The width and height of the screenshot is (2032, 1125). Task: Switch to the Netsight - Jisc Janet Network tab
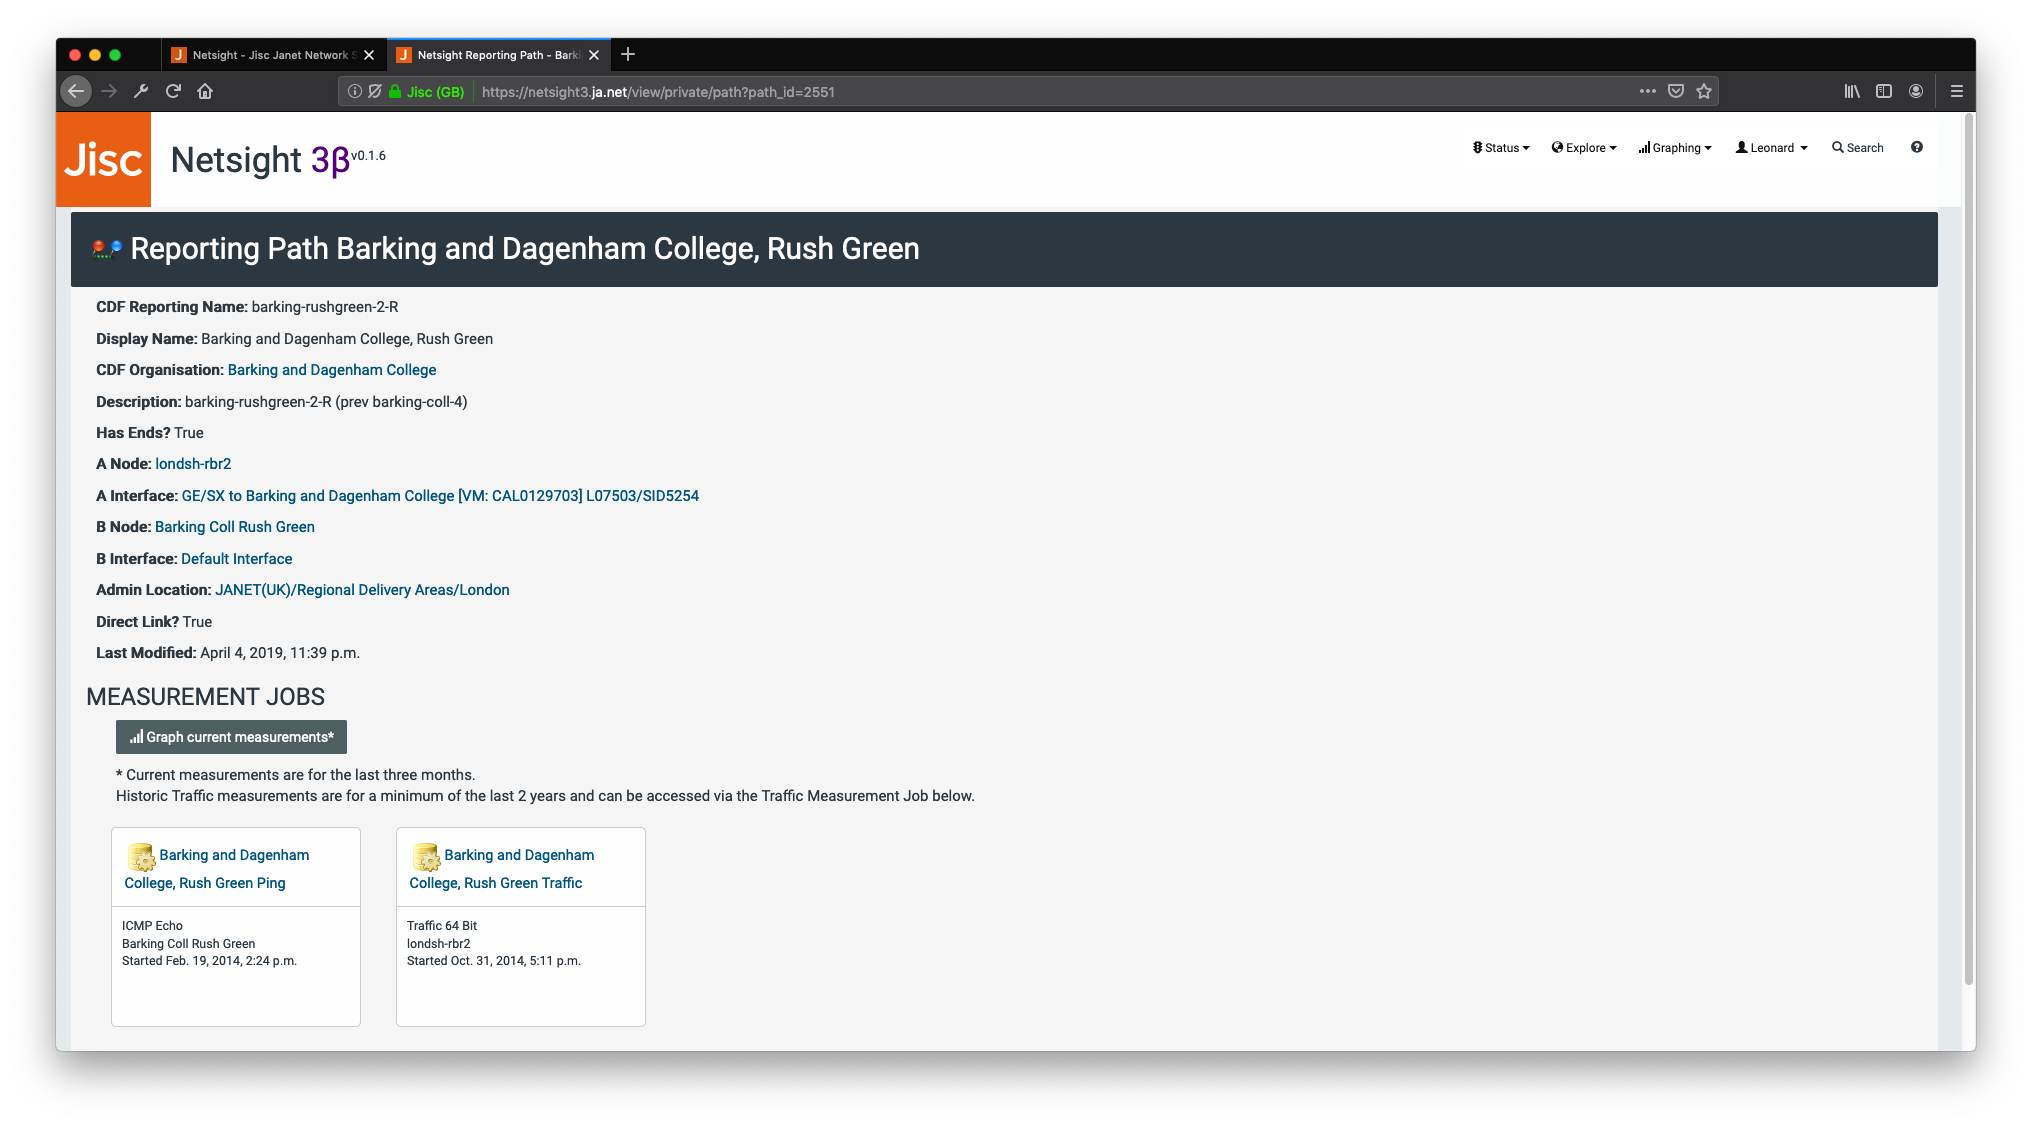272,55
